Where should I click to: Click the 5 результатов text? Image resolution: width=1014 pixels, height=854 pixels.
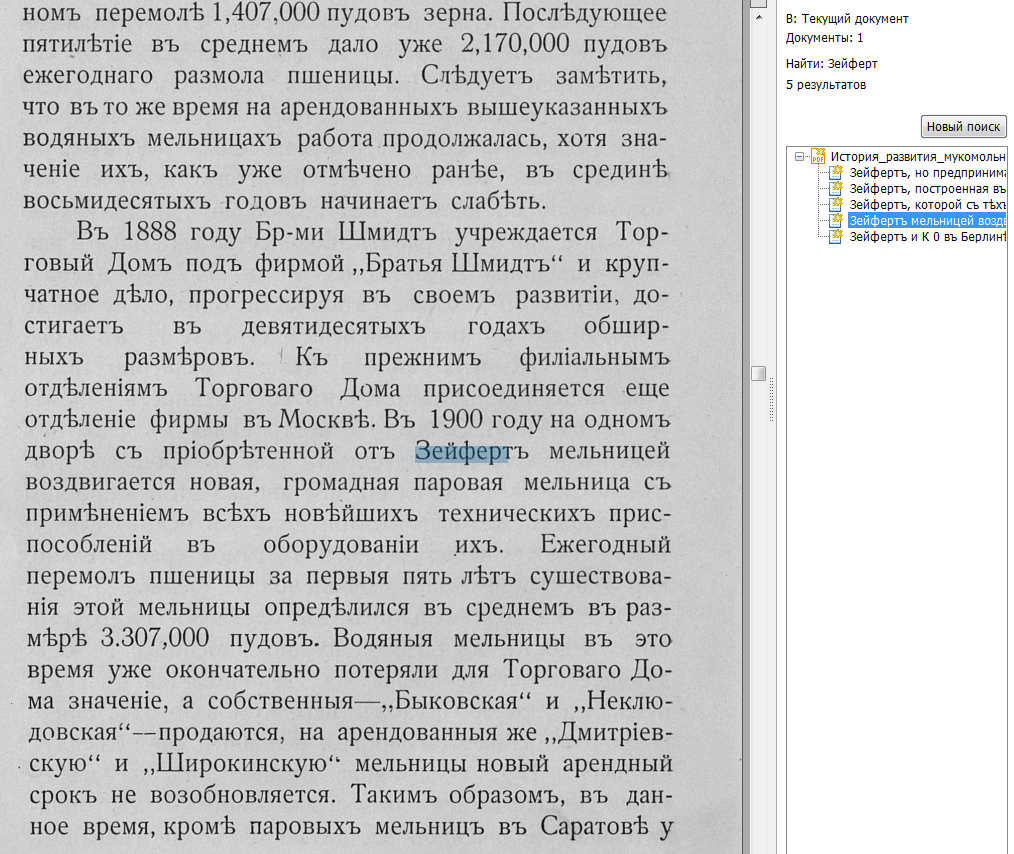[826, 85]
